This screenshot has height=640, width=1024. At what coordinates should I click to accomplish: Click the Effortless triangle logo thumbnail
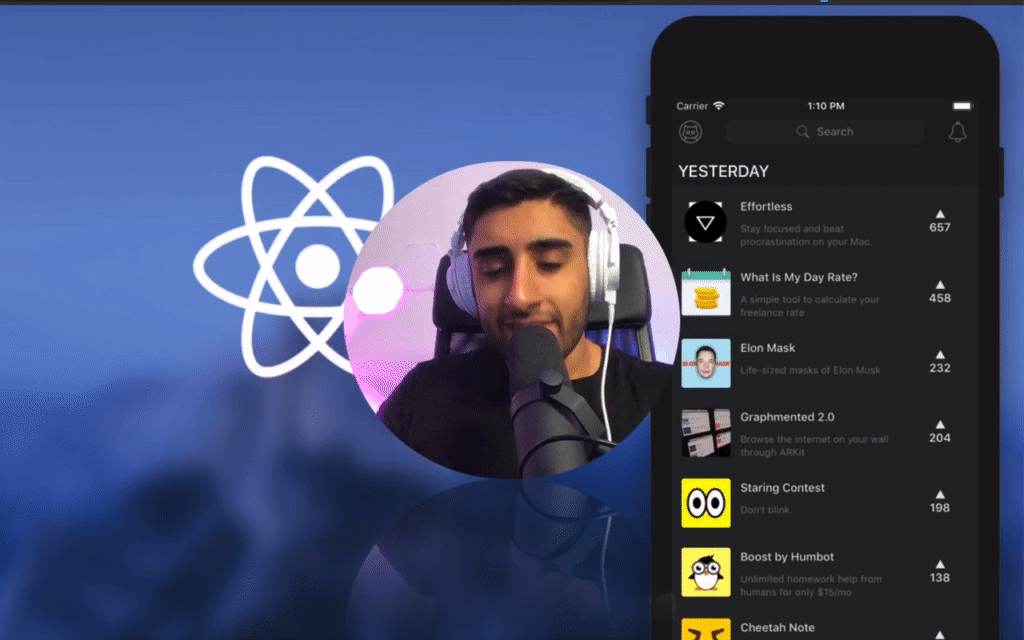[x=706, y=223]
